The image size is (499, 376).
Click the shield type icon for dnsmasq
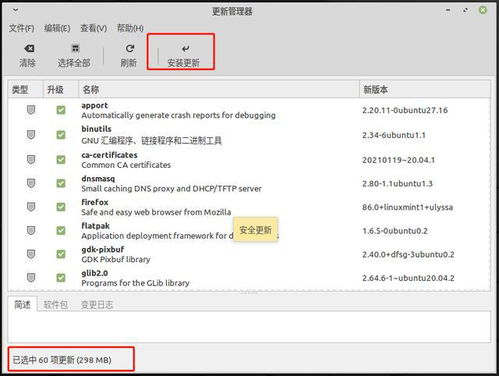[x=31, y=183]
